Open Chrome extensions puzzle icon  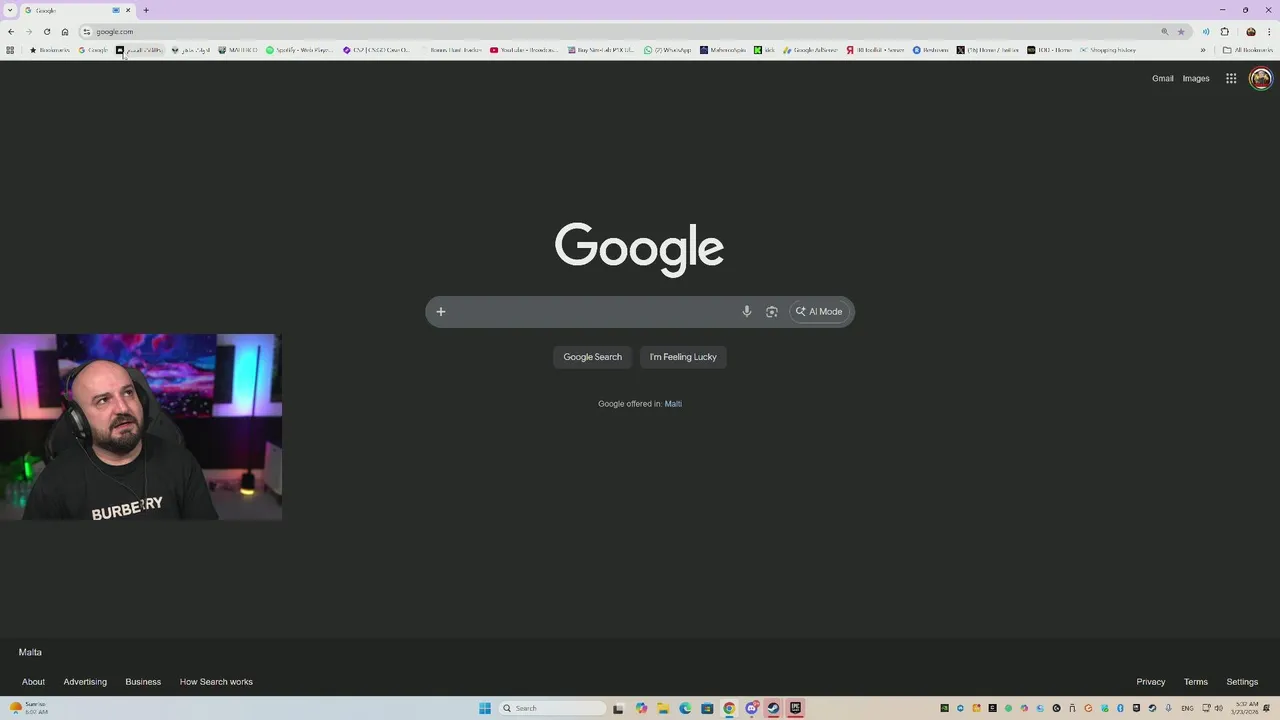[x=1224, y=32]
